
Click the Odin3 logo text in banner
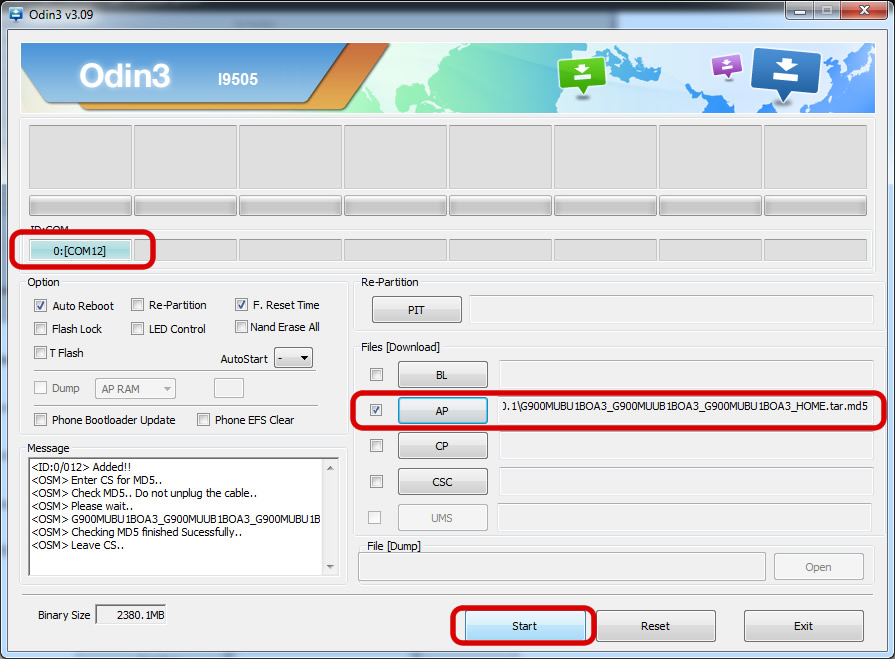(125, 76)
